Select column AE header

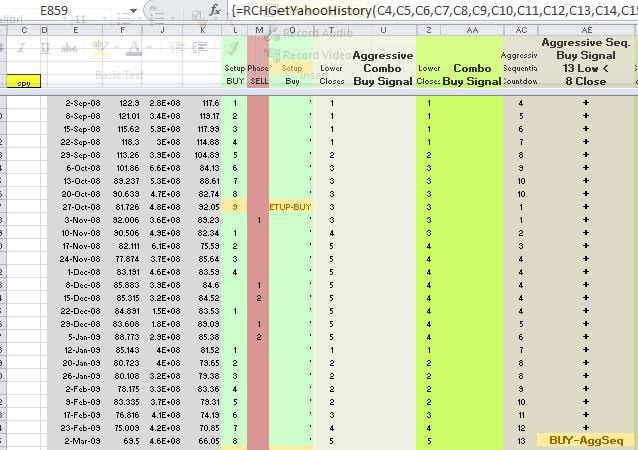(586, 30)
